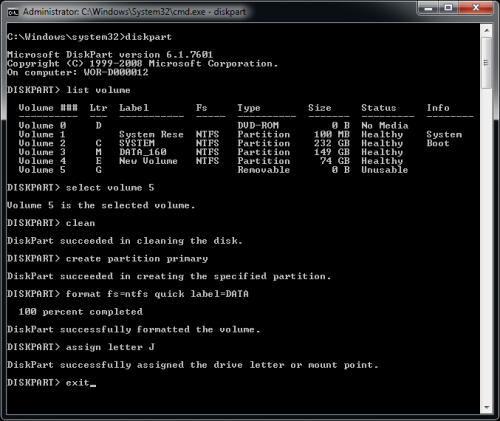The width and height of the screenshot is (500, 421).
Task: Click the 'Status' column header
Action: (x=379, y=108)
